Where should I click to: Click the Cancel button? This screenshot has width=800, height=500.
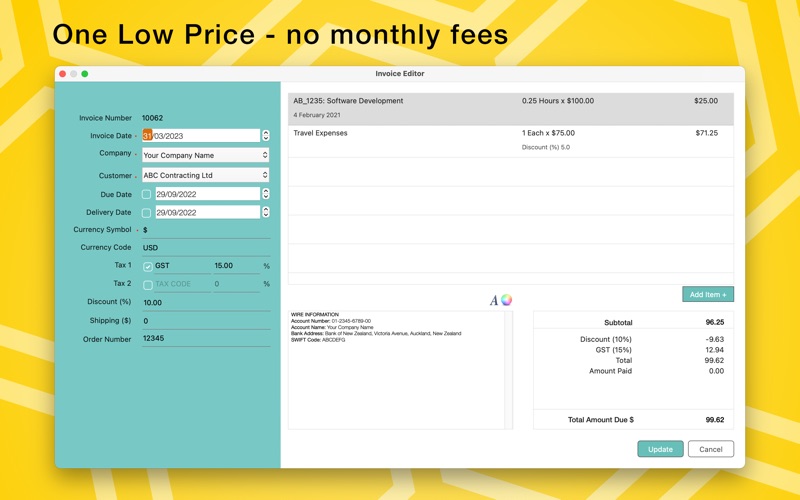point(711,449)
